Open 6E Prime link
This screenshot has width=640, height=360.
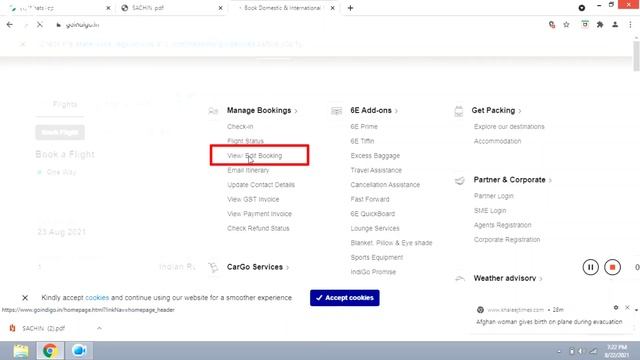coord(364,127)
